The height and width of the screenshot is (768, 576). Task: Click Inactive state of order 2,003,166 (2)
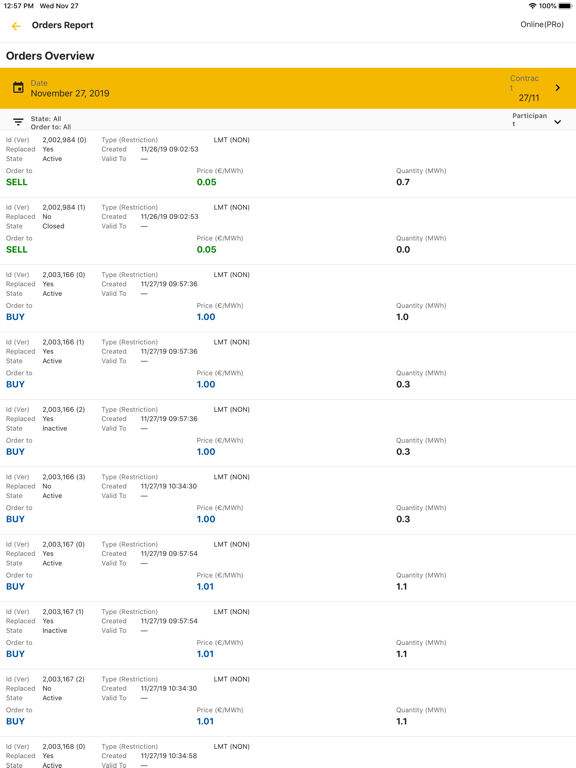click(x=55, y=429)
